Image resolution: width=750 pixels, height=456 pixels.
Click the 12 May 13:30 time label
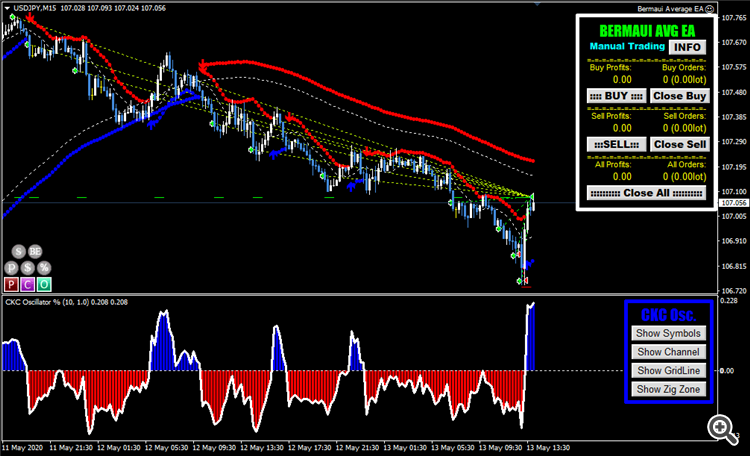pos(262,448)
